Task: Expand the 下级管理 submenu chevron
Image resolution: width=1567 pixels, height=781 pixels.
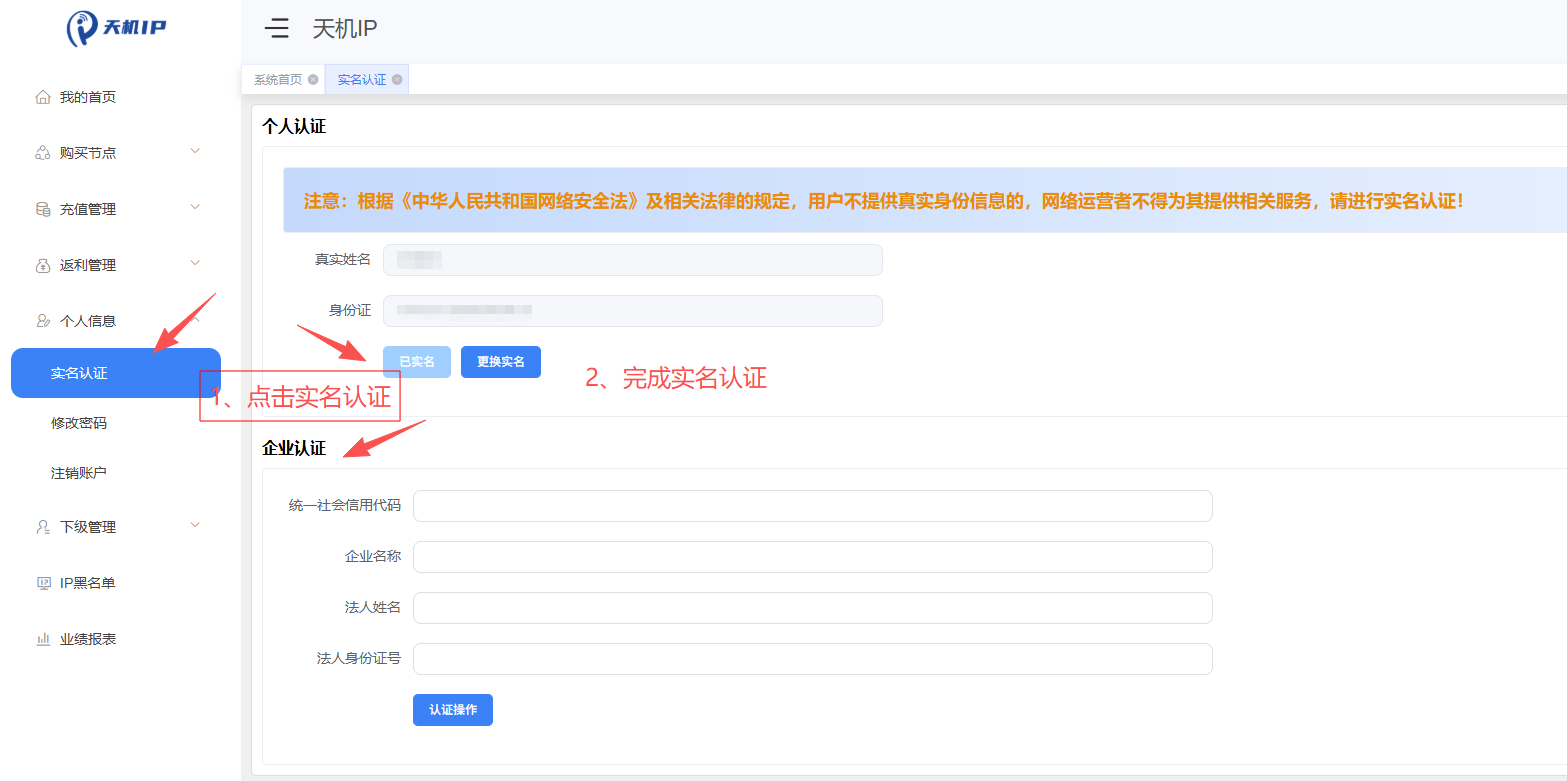Action: pyautogui.click(x=195, y=526)
